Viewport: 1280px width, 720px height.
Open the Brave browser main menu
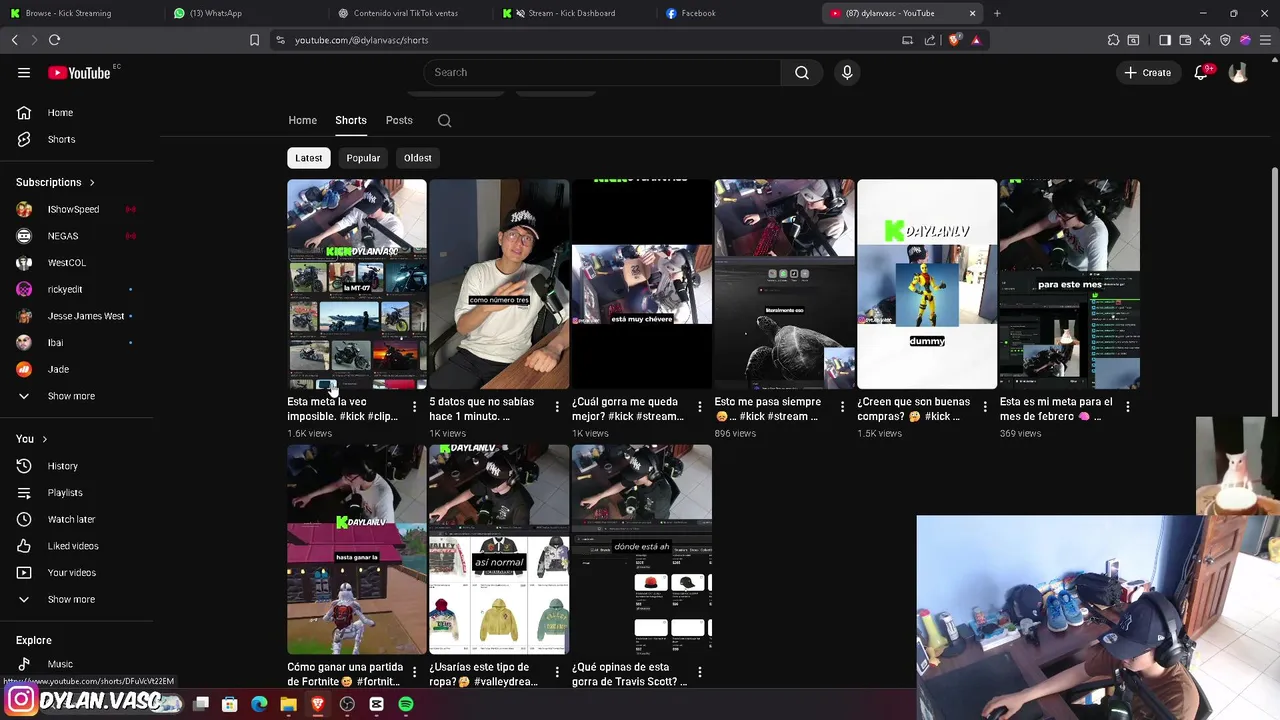coord(1265,40)
